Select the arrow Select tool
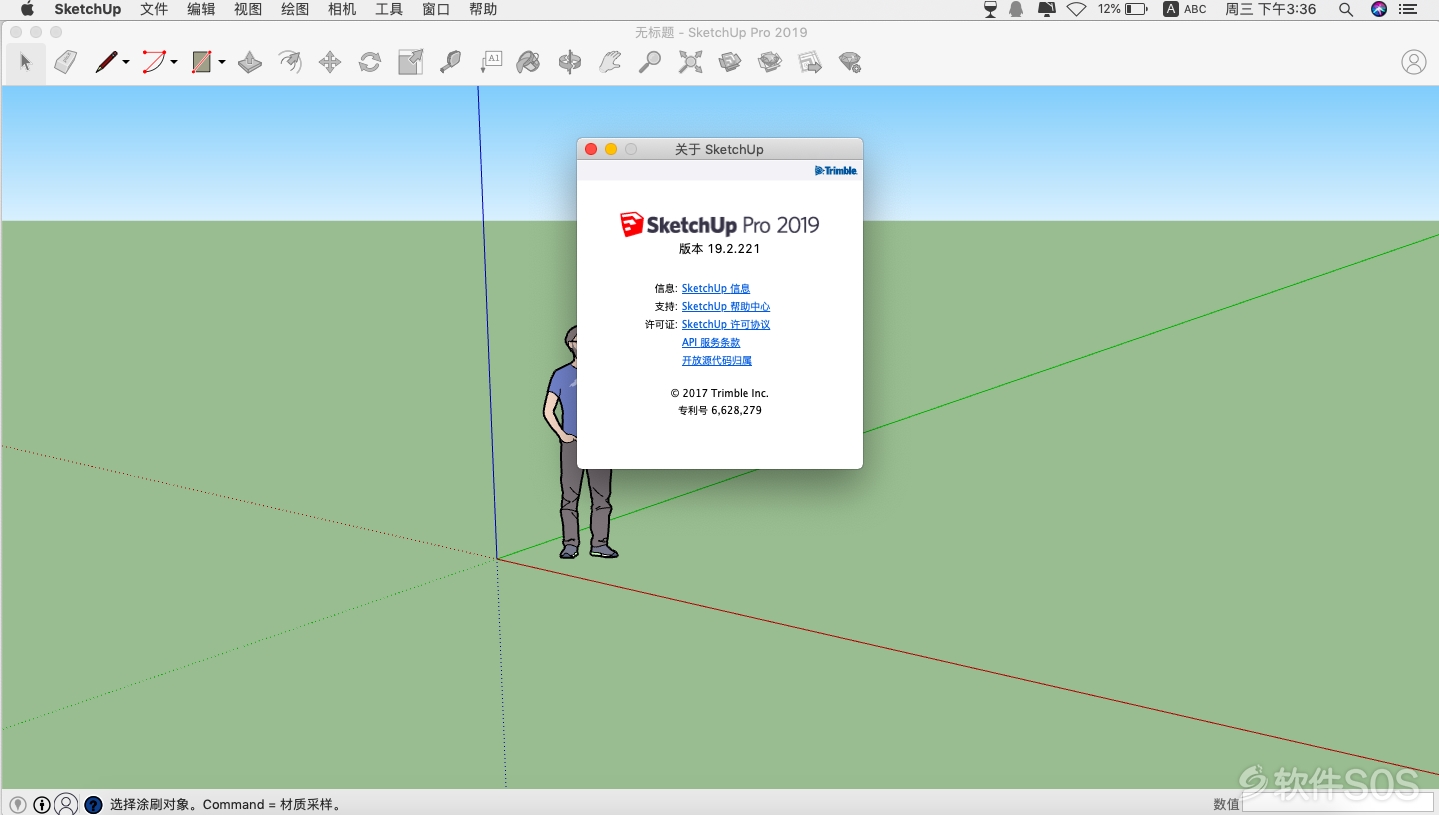 pos(25,62)
